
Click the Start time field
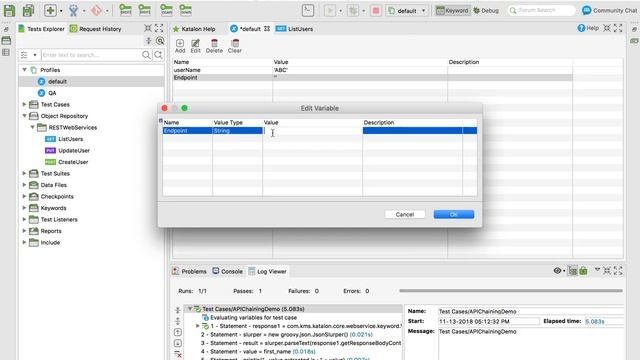pos(489,321)
